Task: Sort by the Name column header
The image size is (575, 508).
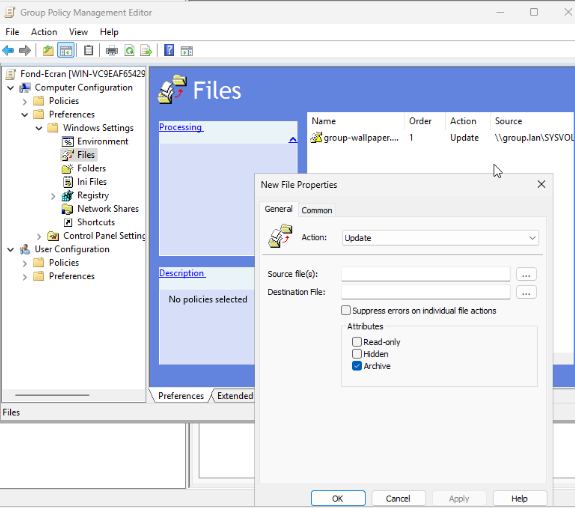Action: 356,121
